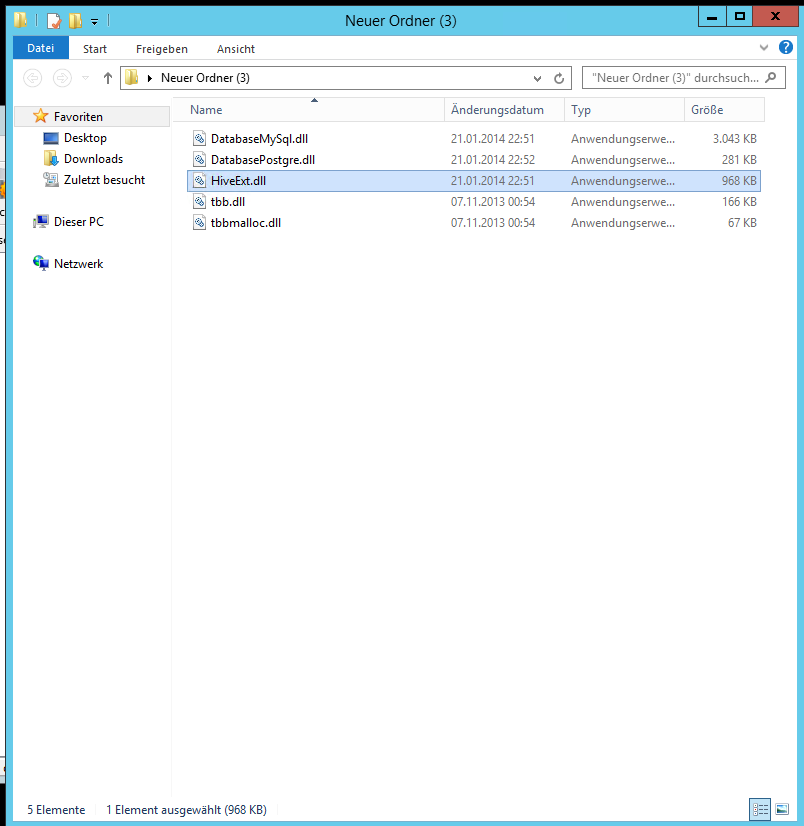Sort by the Typ column header

[x=624, y=110]
